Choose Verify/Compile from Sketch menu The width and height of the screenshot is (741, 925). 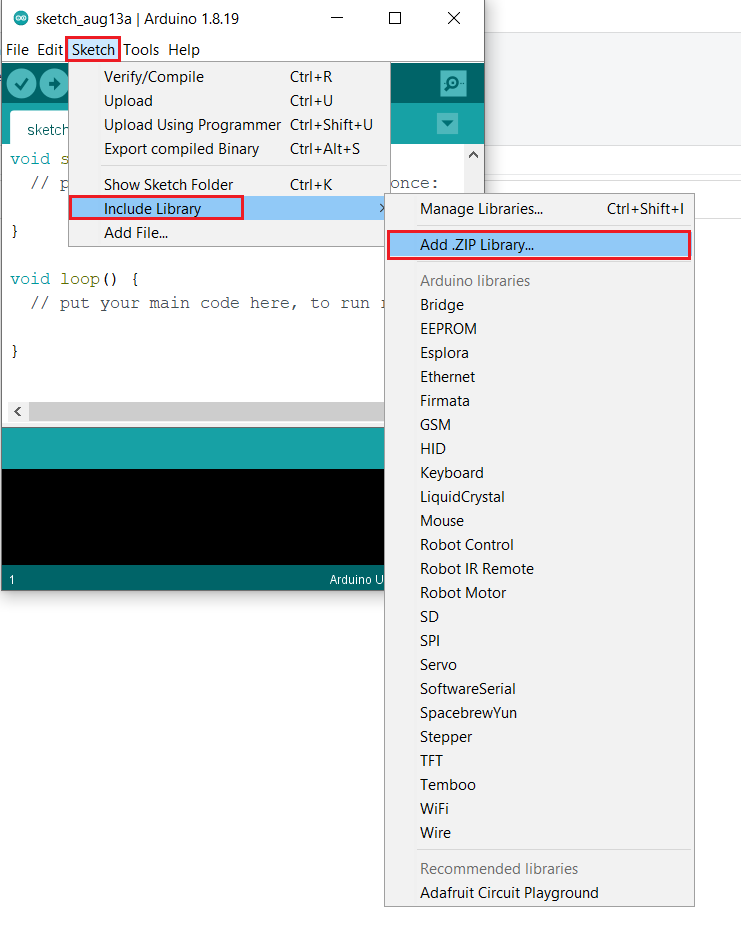pyautogui.click(x=229, y=77)
